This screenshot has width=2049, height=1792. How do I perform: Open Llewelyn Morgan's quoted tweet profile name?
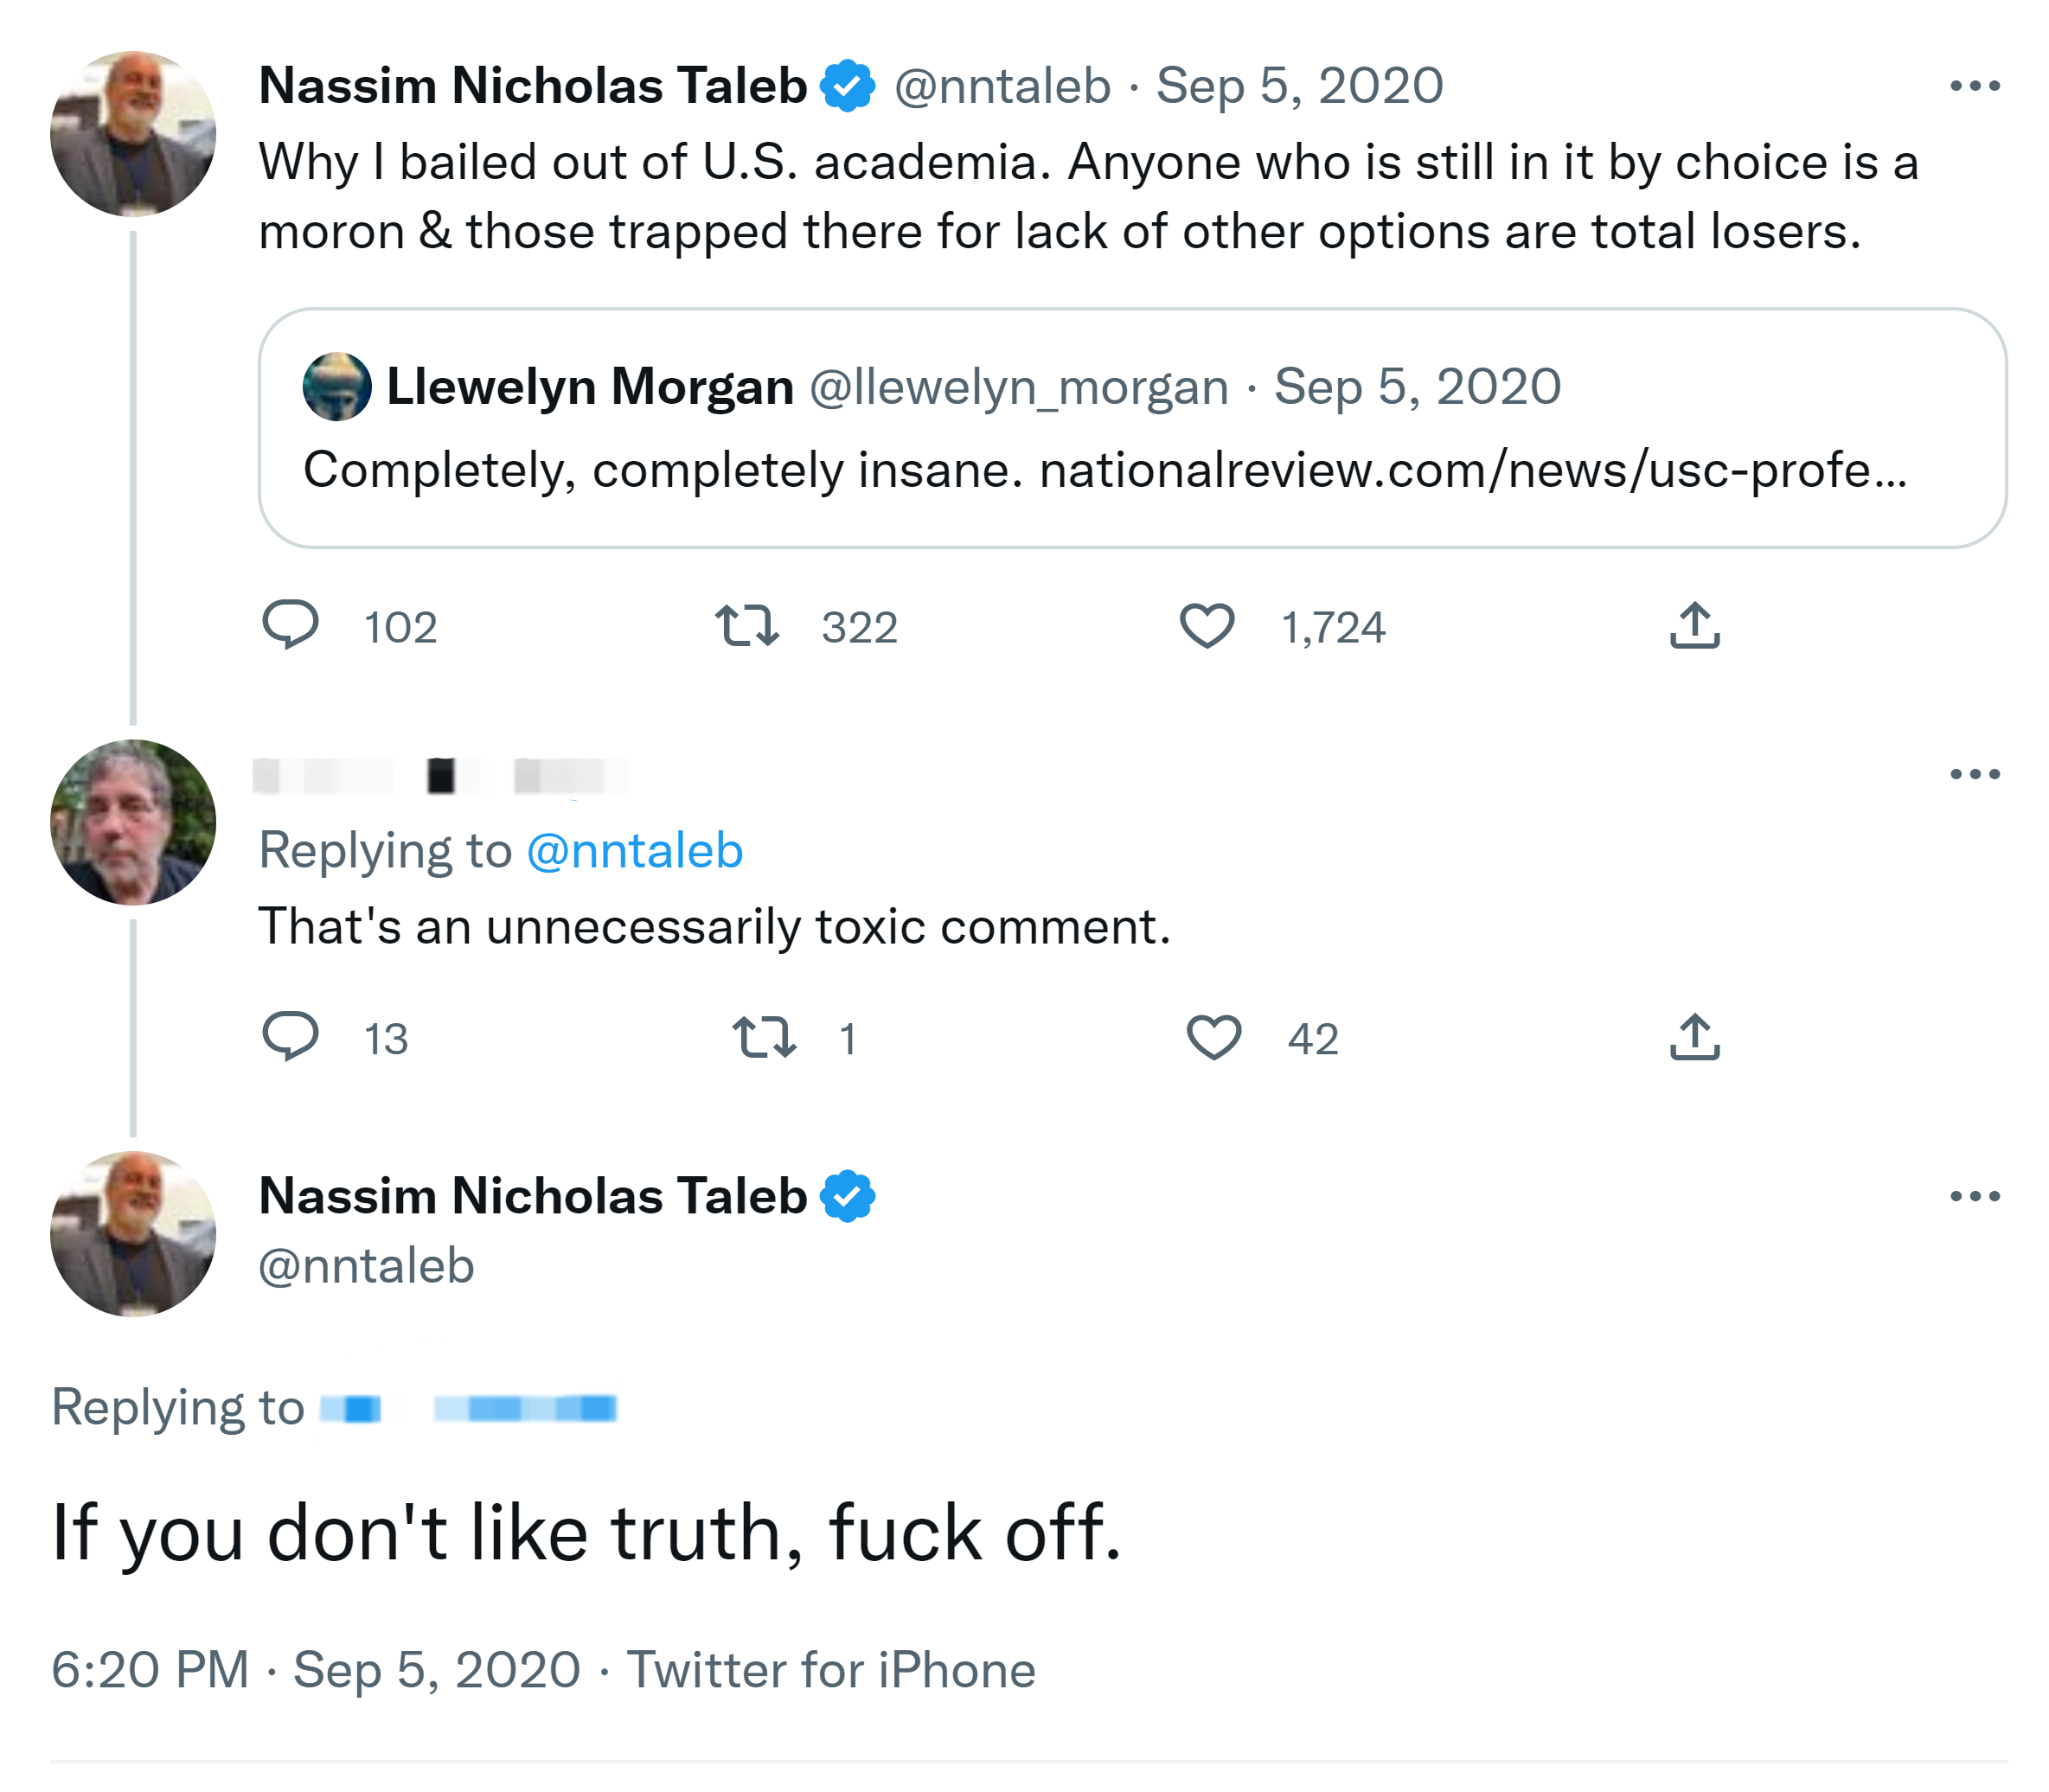coord(590,387)
